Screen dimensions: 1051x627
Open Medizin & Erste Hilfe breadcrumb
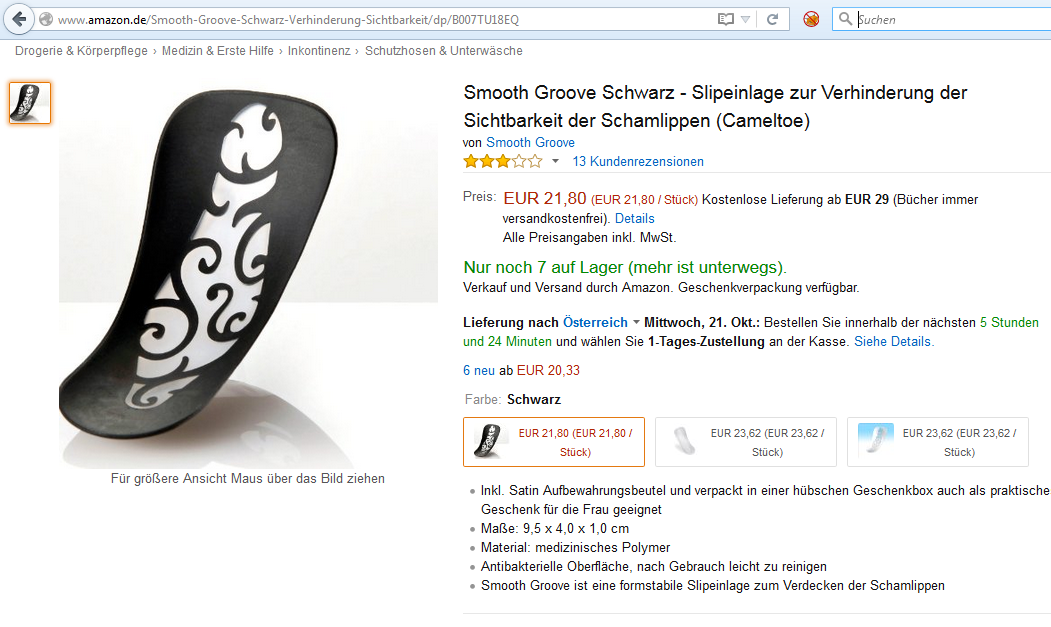217,51
